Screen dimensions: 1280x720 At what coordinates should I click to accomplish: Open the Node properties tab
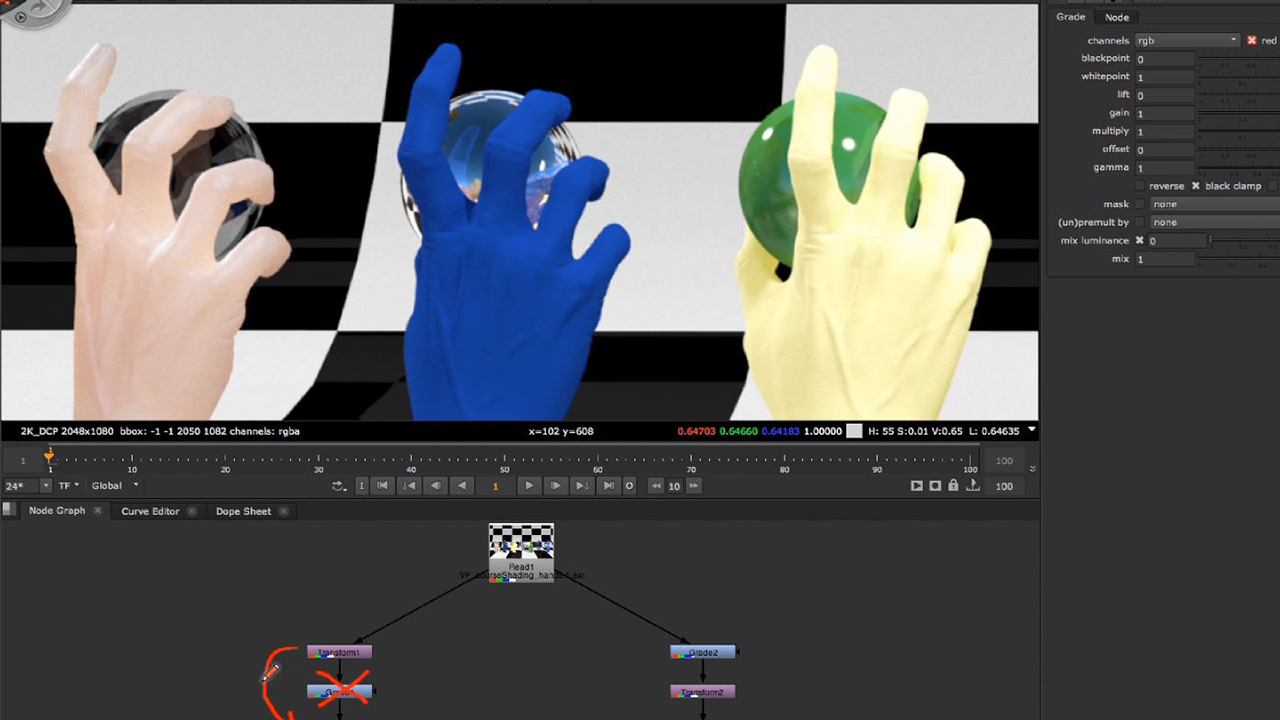(x=1117, y=17)
